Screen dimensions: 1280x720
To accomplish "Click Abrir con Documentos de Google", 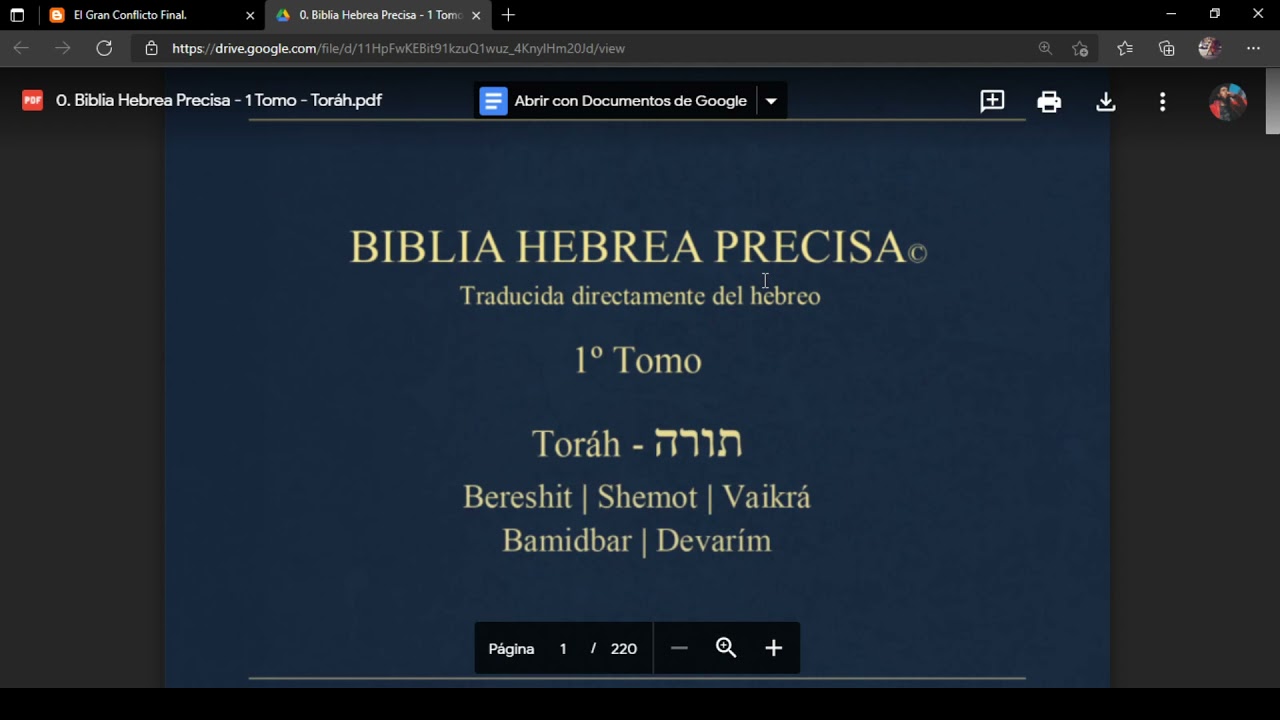I will [630, 101].
